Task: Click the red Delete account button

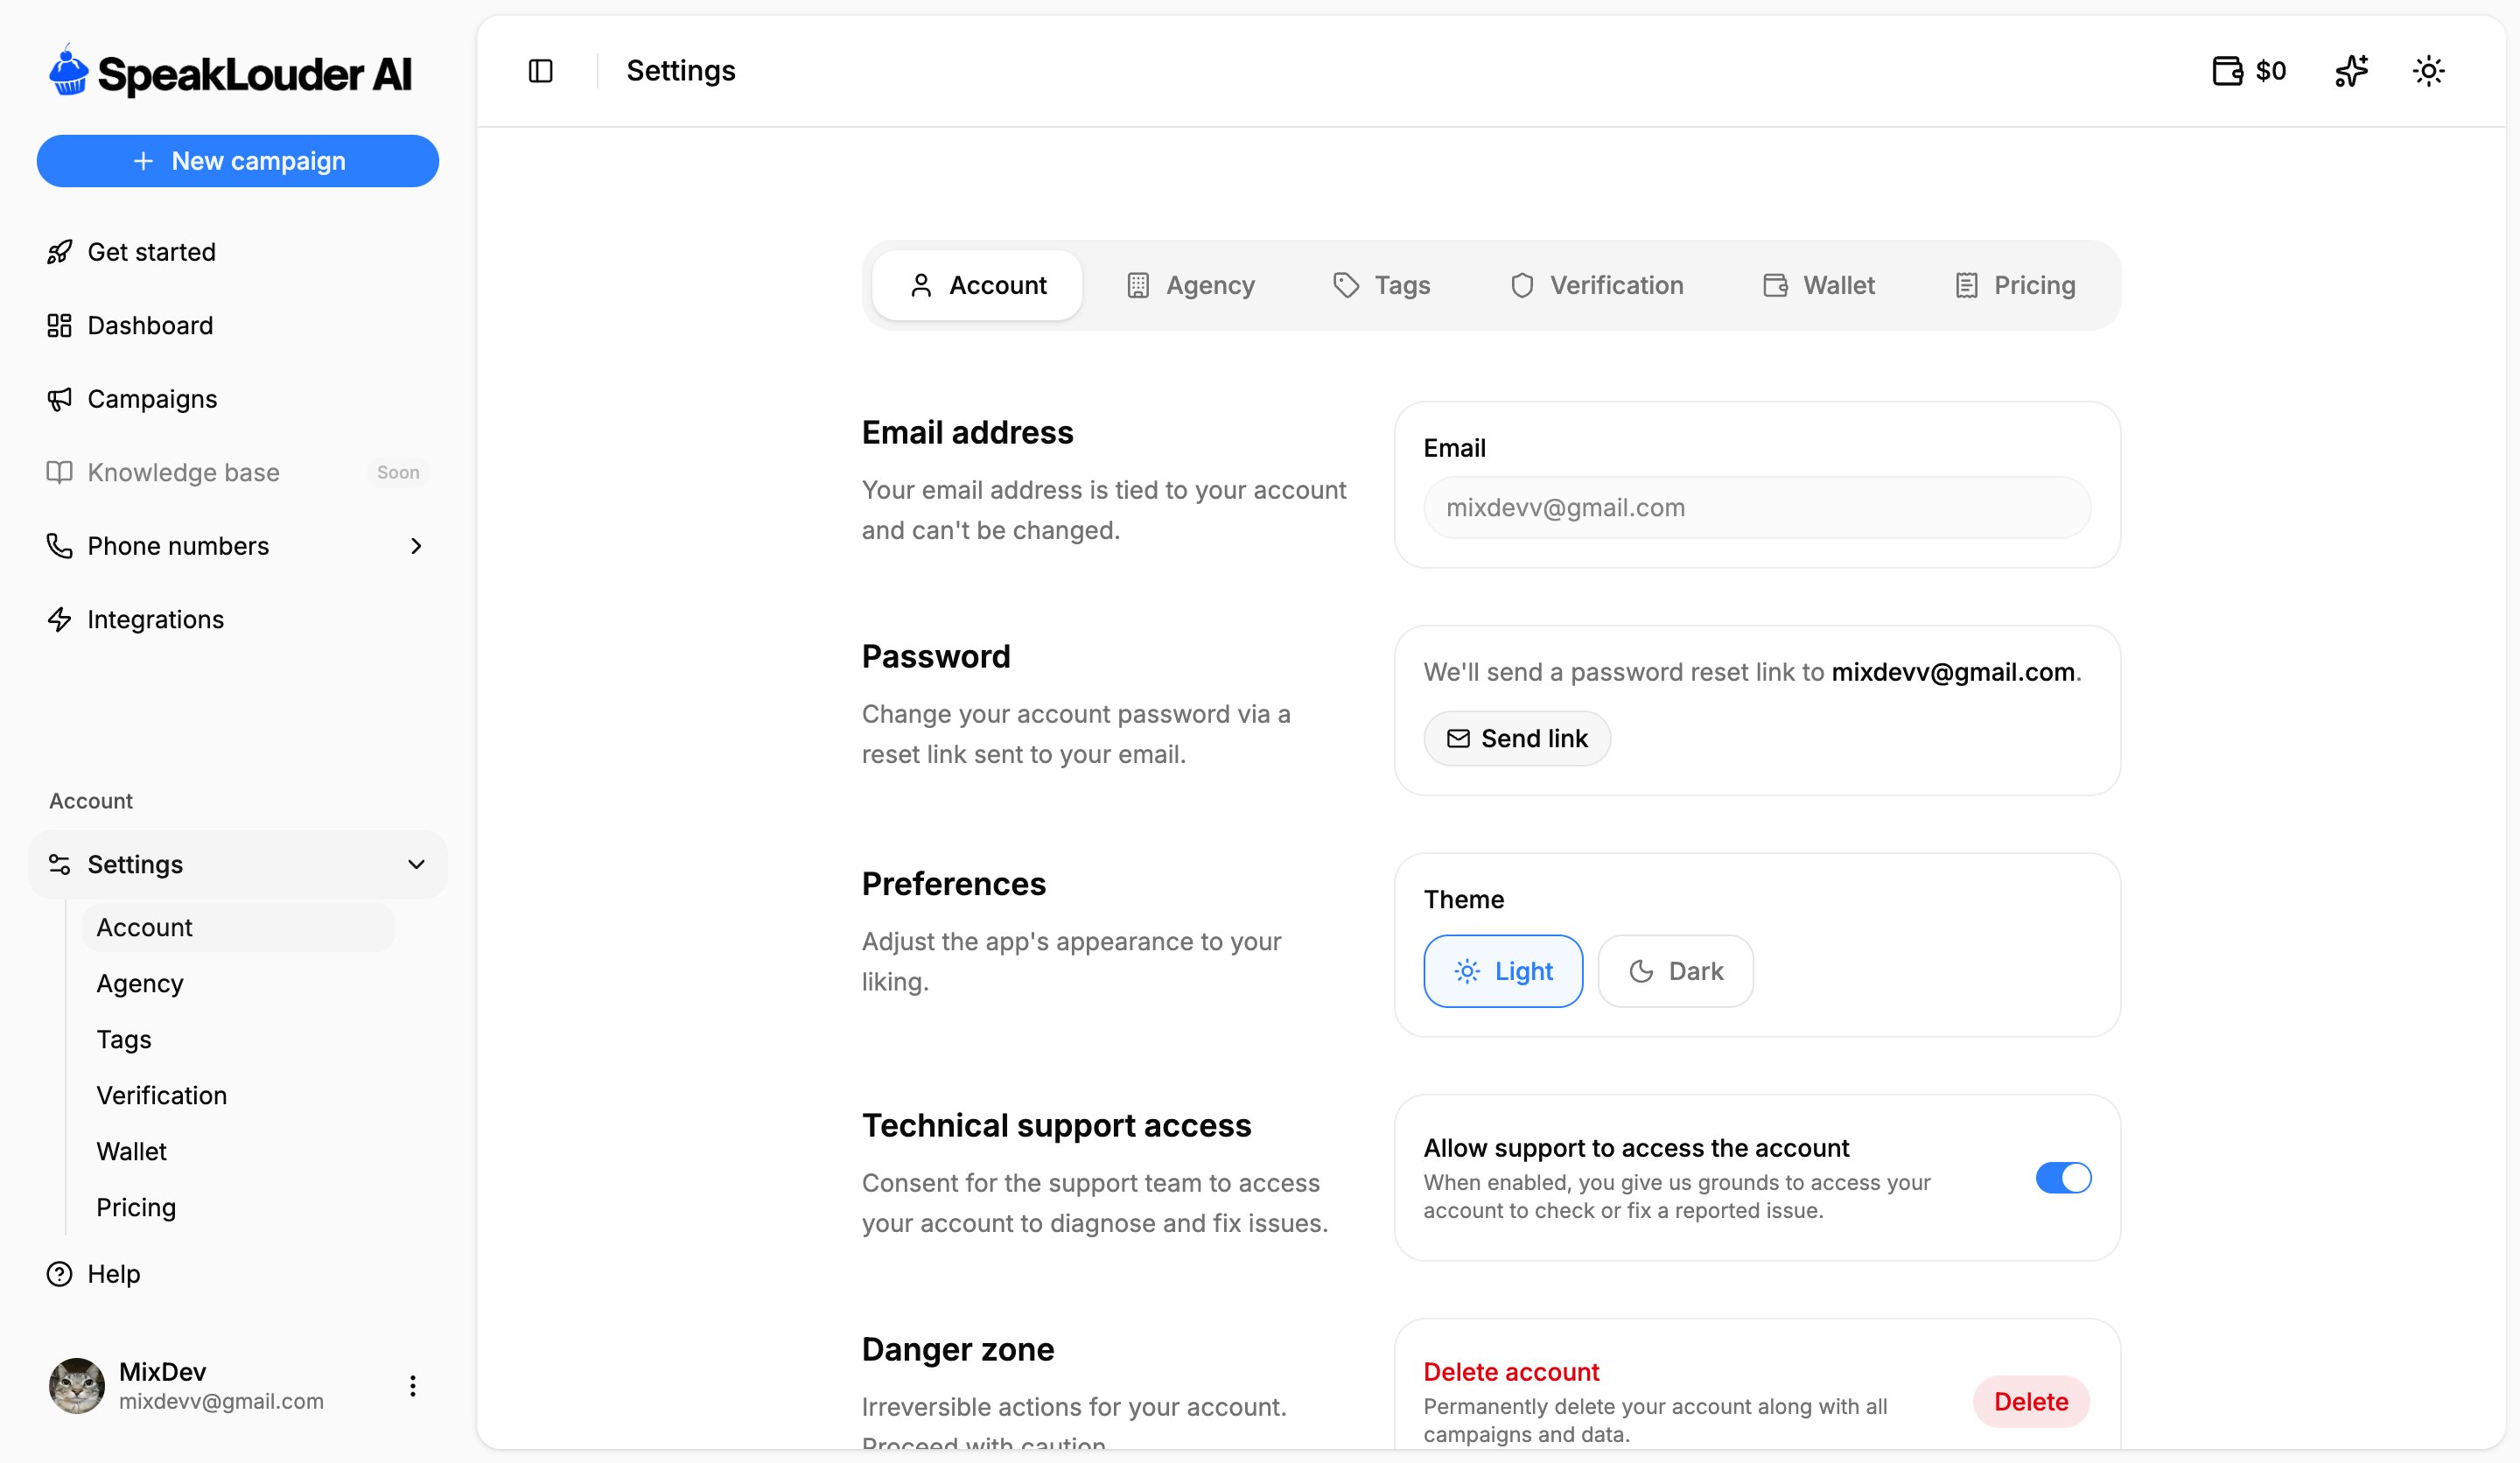Action: (2031, 1401)
